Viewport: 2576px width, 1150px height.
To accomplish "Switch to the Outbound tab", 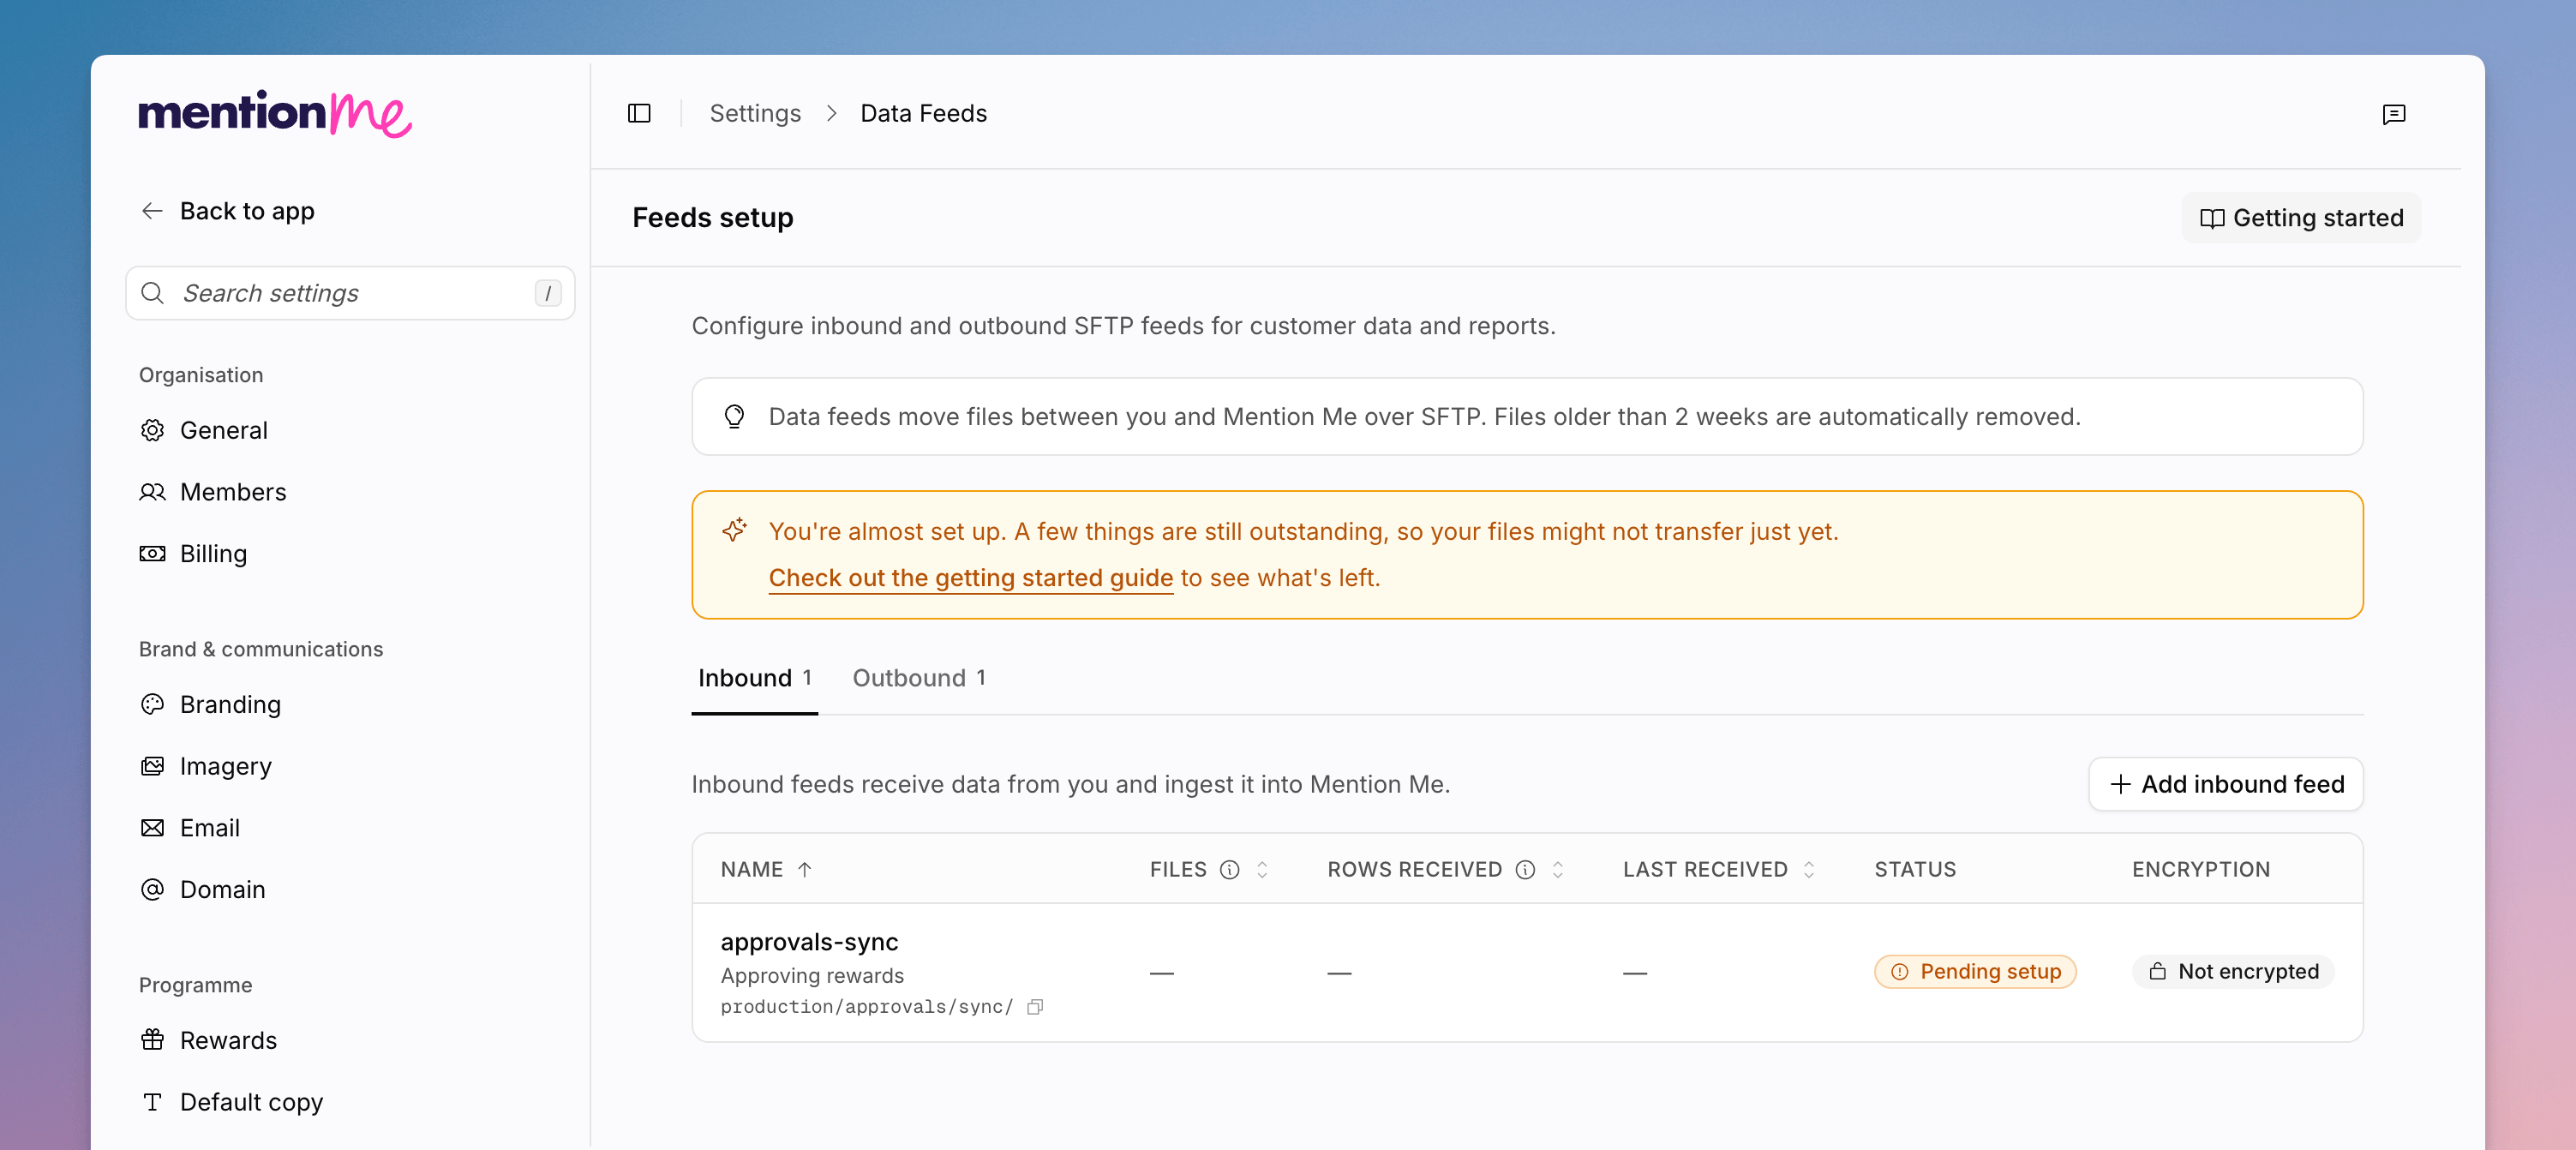I will [919, 678].
